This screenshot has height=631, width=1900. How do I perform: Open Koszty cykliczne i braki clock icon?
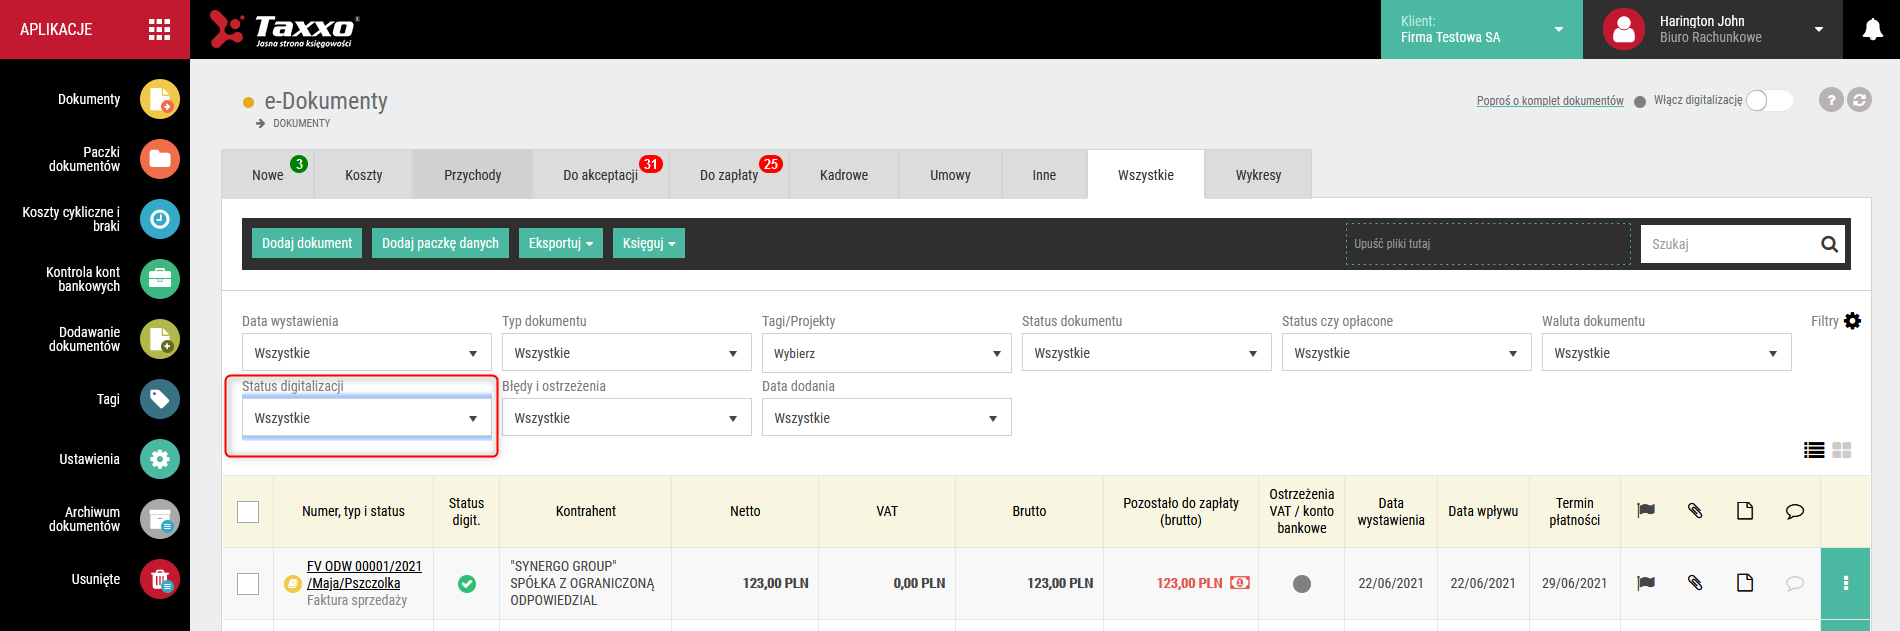coord(160,219)
